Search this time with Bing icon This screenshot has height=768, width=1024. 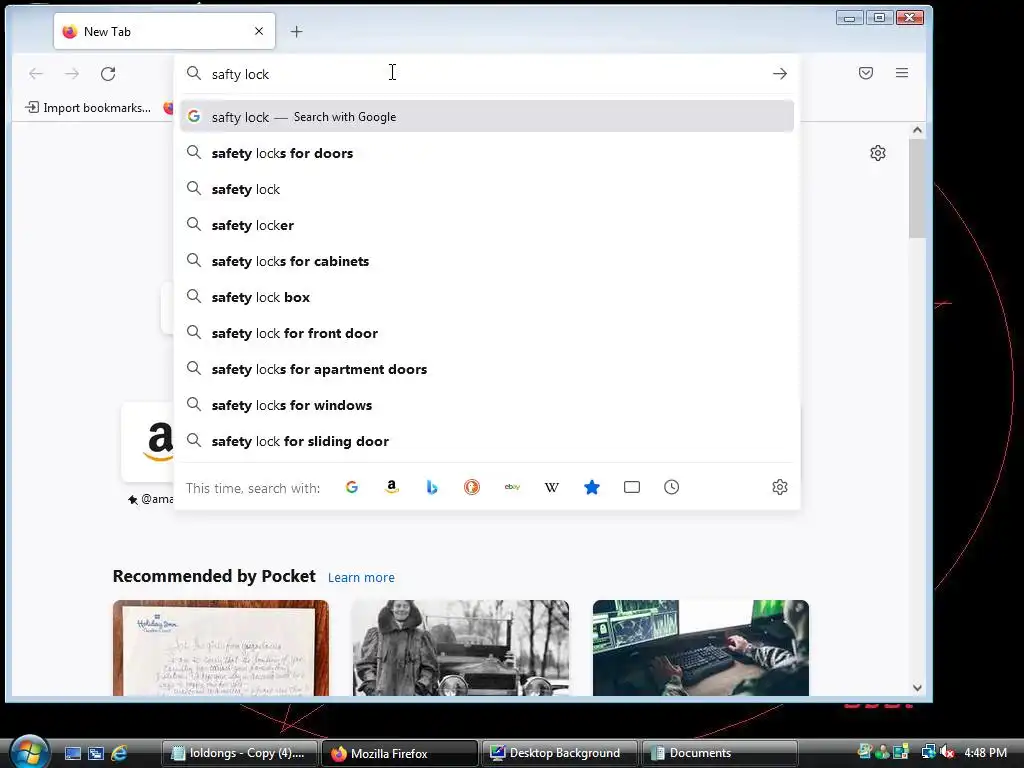click(432, 487)
